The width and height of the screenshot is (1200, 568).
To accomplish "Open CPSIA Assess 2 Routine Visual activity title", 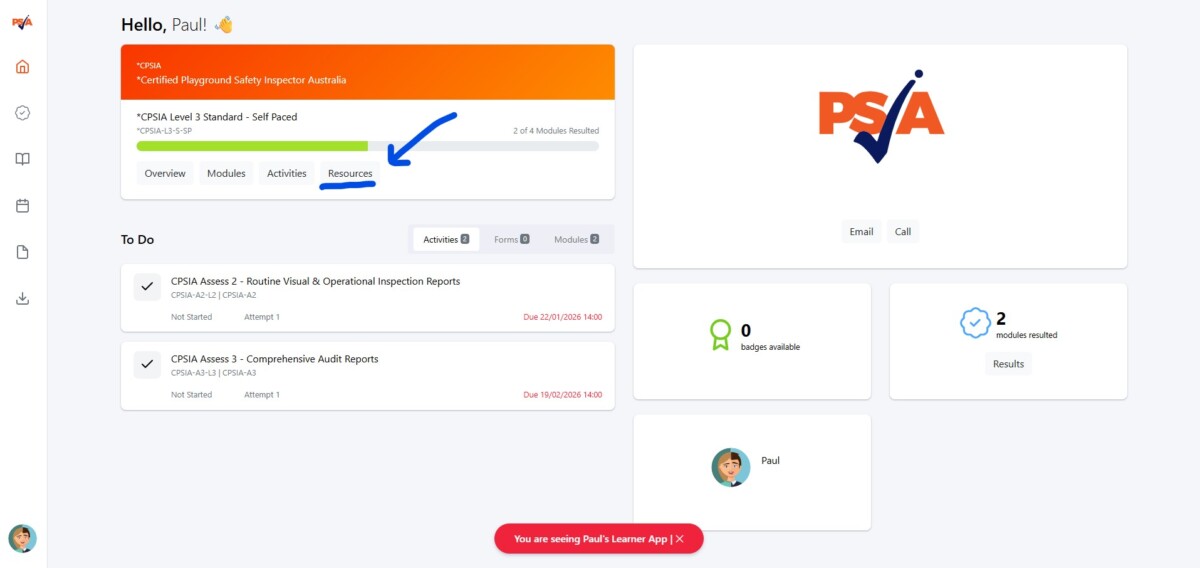I will pos(315,281).
